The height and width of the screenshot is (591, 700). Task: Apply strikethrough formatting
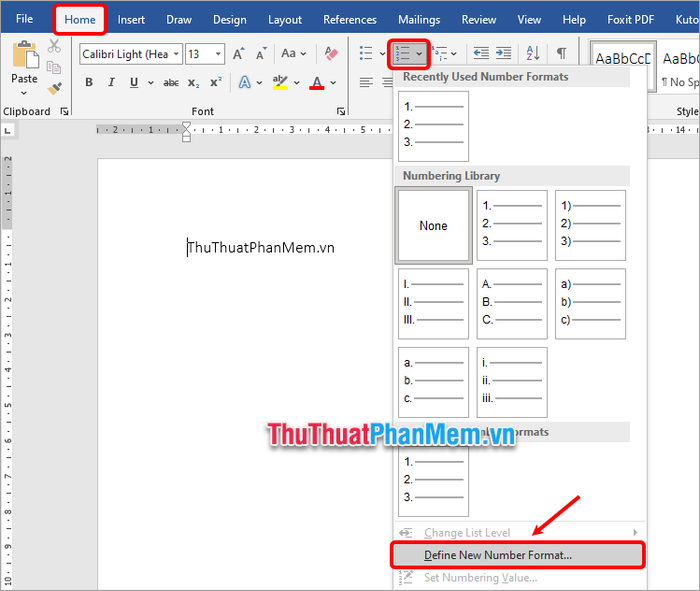(x=171, y=83)
